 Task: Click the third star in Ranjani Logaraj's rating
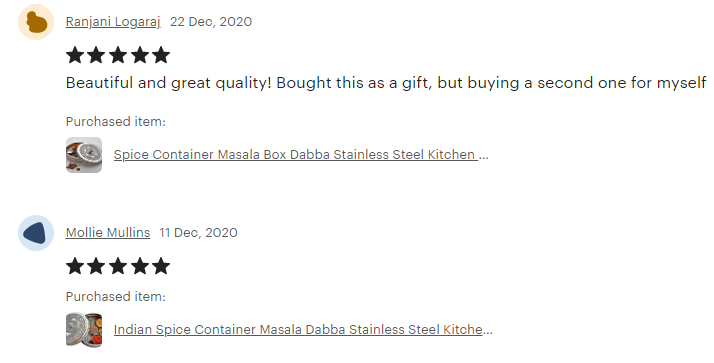[118, 55]
